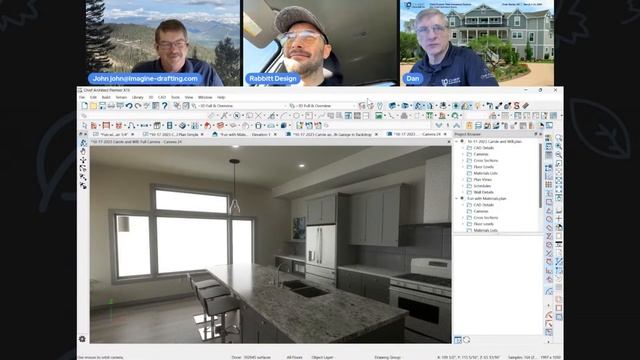The width and height of the screenshot is (640, 360).
Task: Switch to the Plan Simple tab
Action: point(173,134)
